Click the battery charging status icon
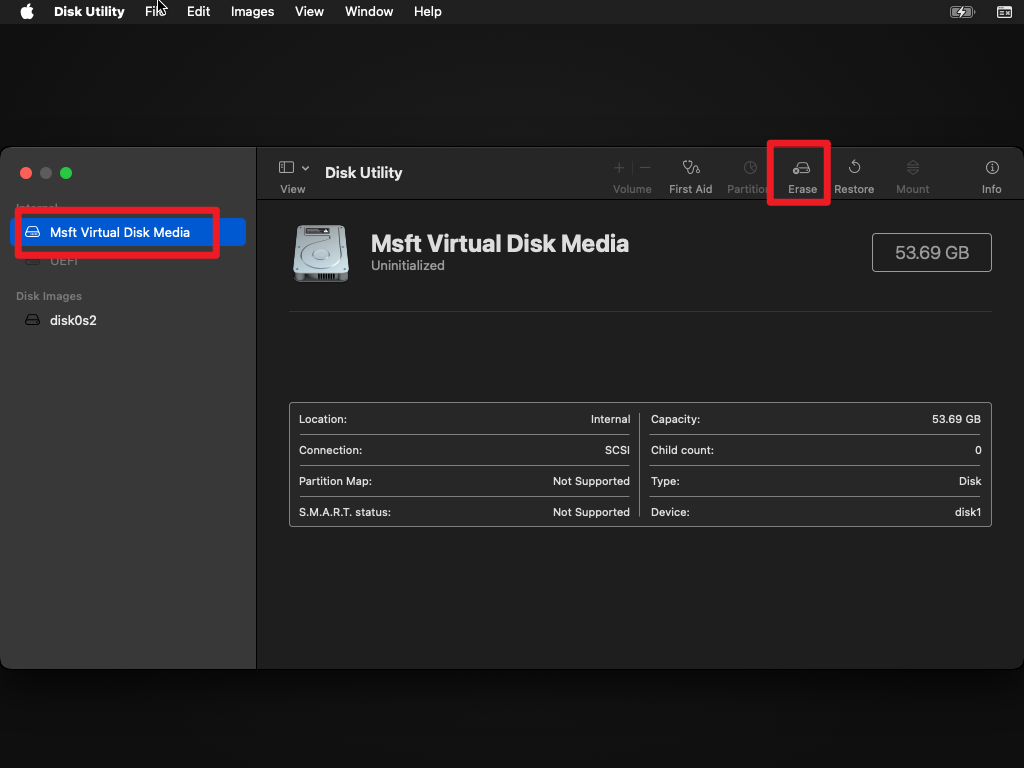Image resolution: width=1024 pixels, height=768 pixels. coord(962,12)
